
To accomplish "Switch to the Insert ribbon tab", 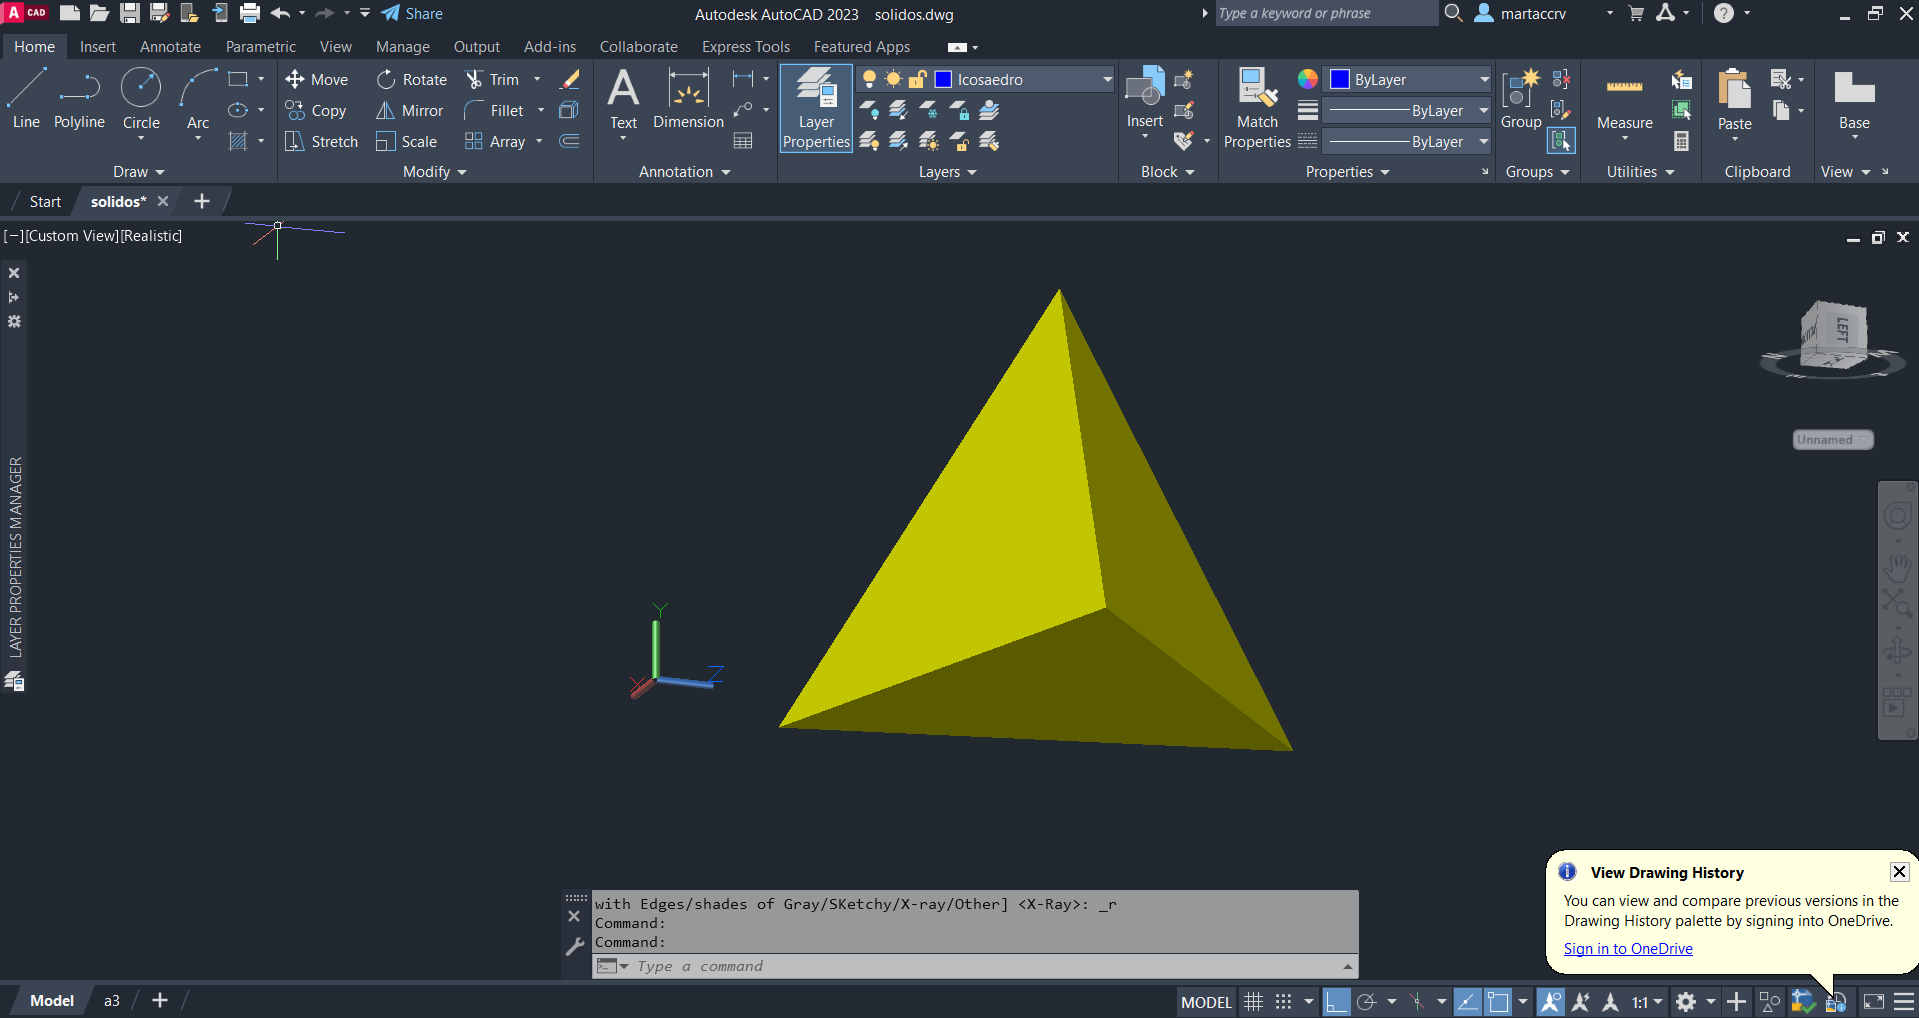I will pos(98,47).
